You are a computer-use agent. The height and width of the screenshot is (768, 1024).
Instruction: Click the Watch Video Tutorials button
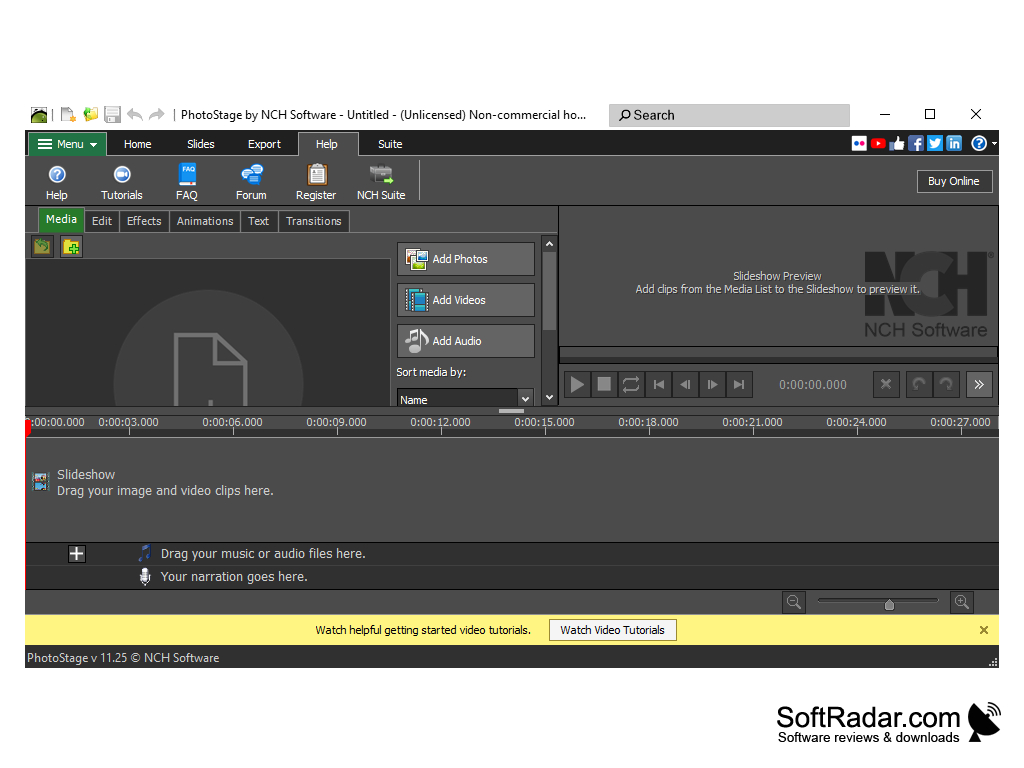[613, 630]
